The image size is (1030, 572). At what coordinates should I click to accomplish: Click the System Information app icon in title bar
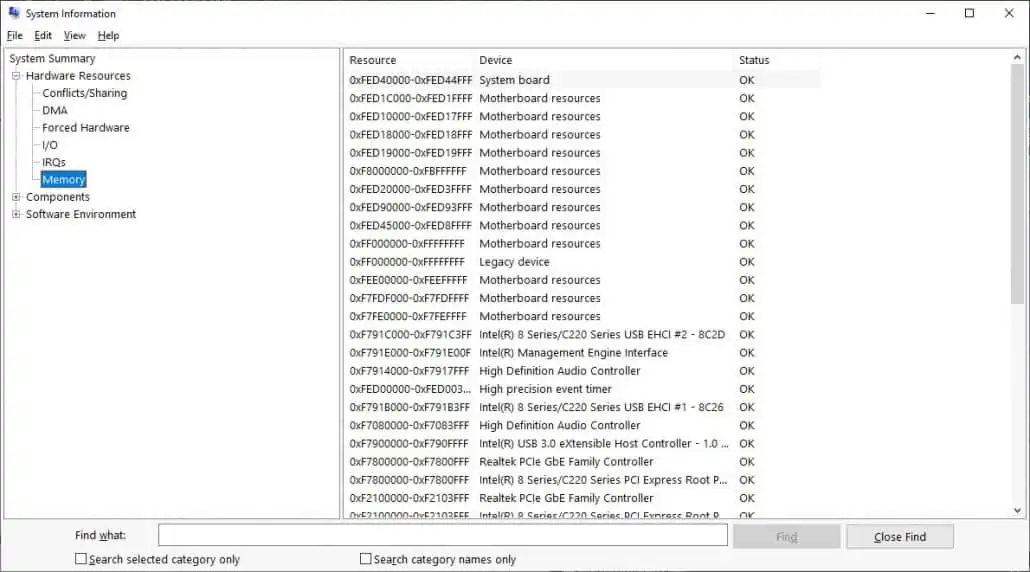tap(14, 12)
